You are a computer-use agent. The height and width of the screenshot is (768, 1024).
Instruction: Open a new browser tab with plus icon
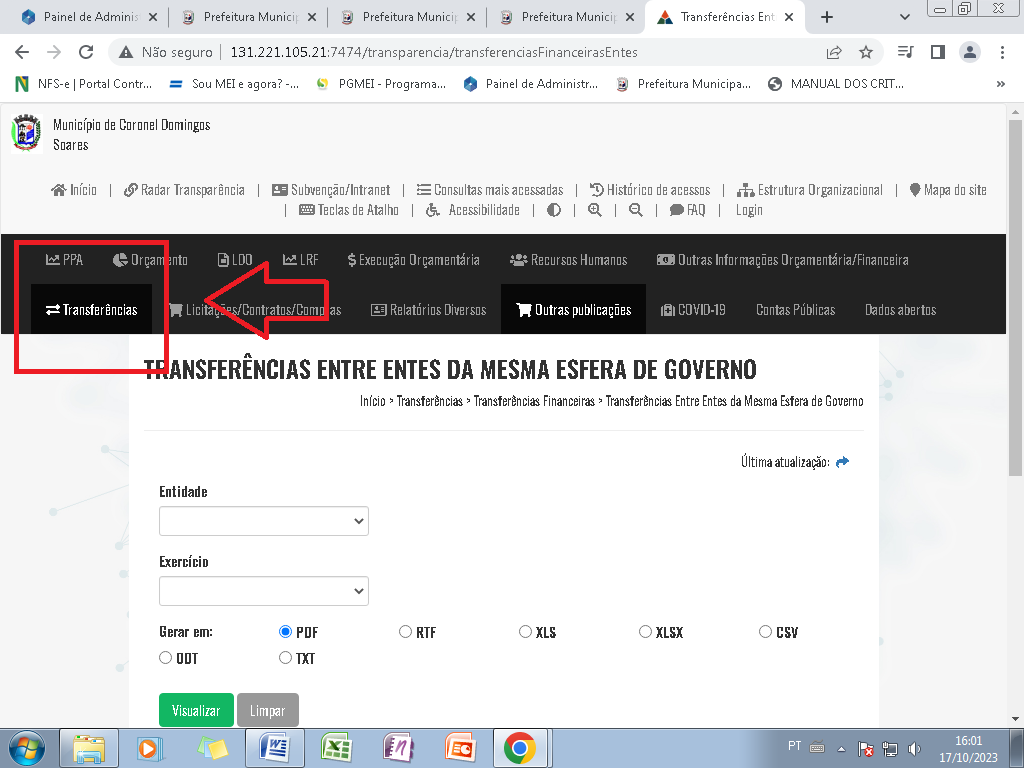pyautogui.click(x=827, y=17)
